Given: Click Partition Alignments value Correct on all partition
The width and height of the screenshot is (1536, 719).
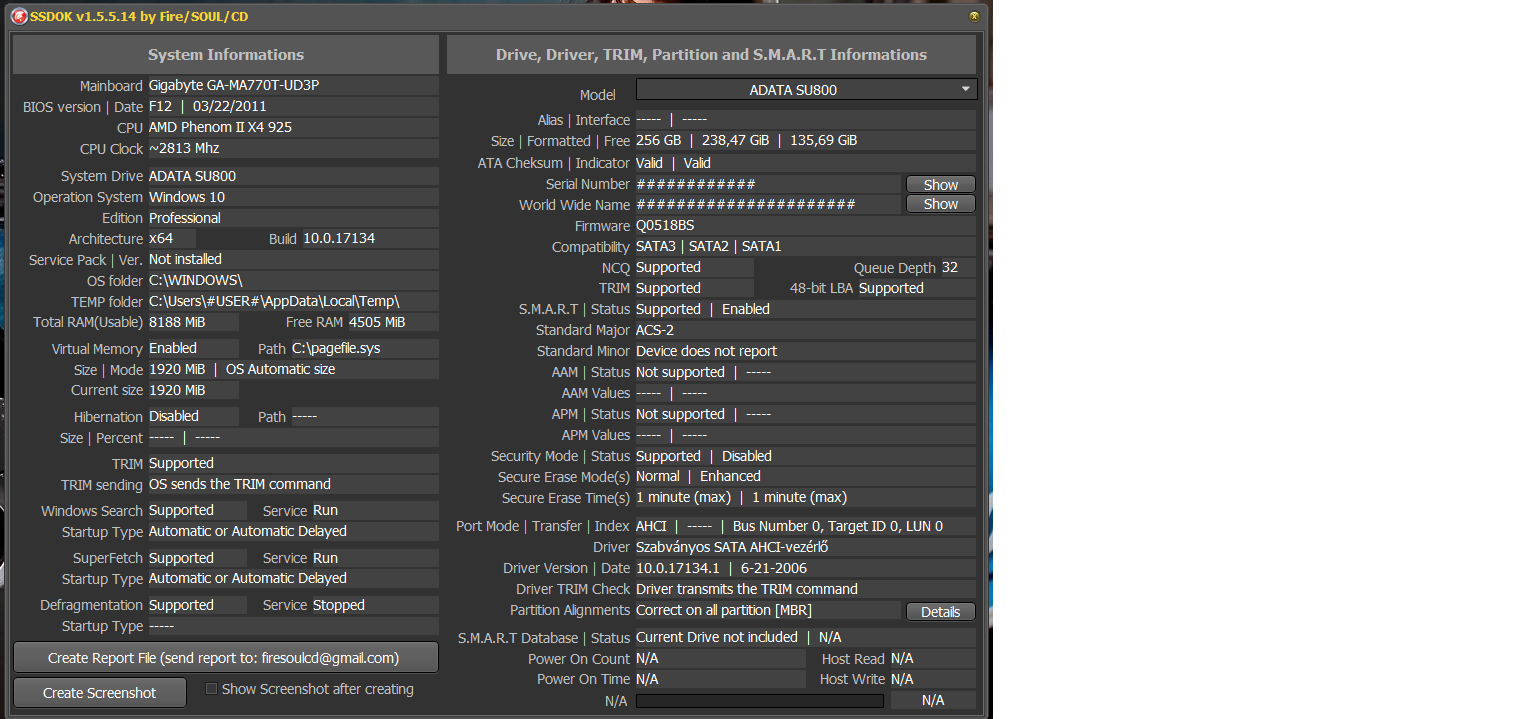Looking at the screenshot, I should pos(769,611).
